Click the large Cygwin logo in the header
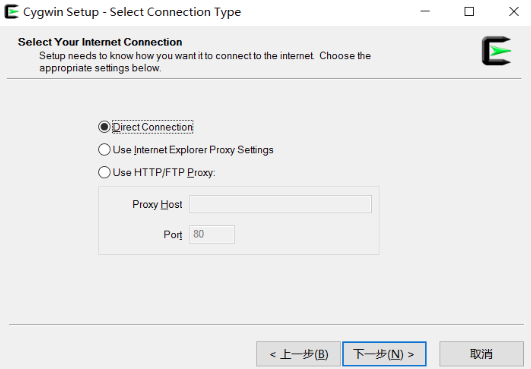The height and width of the screenshot is (369, 531). coord(496,51)
